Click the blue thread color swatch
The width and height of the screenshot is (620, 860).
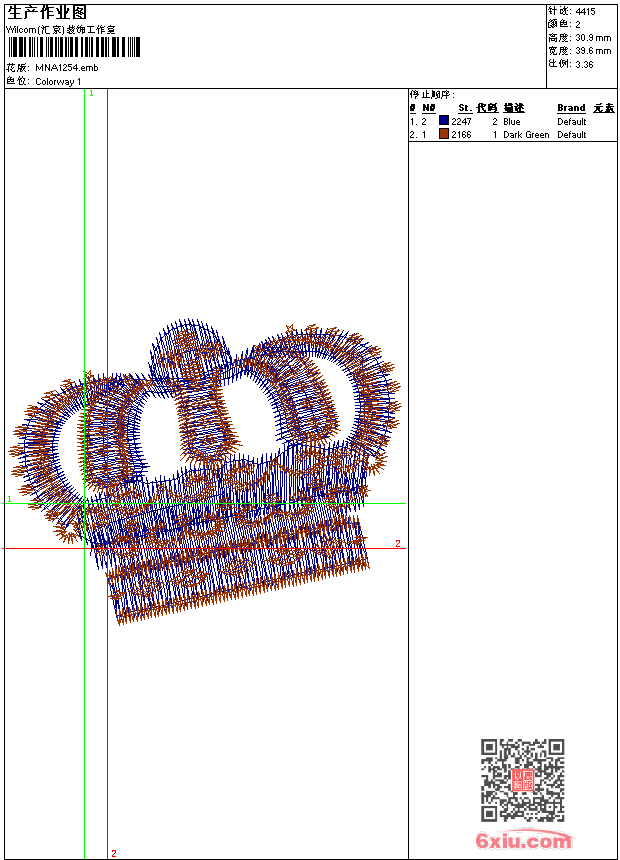[x=444, y=121]
